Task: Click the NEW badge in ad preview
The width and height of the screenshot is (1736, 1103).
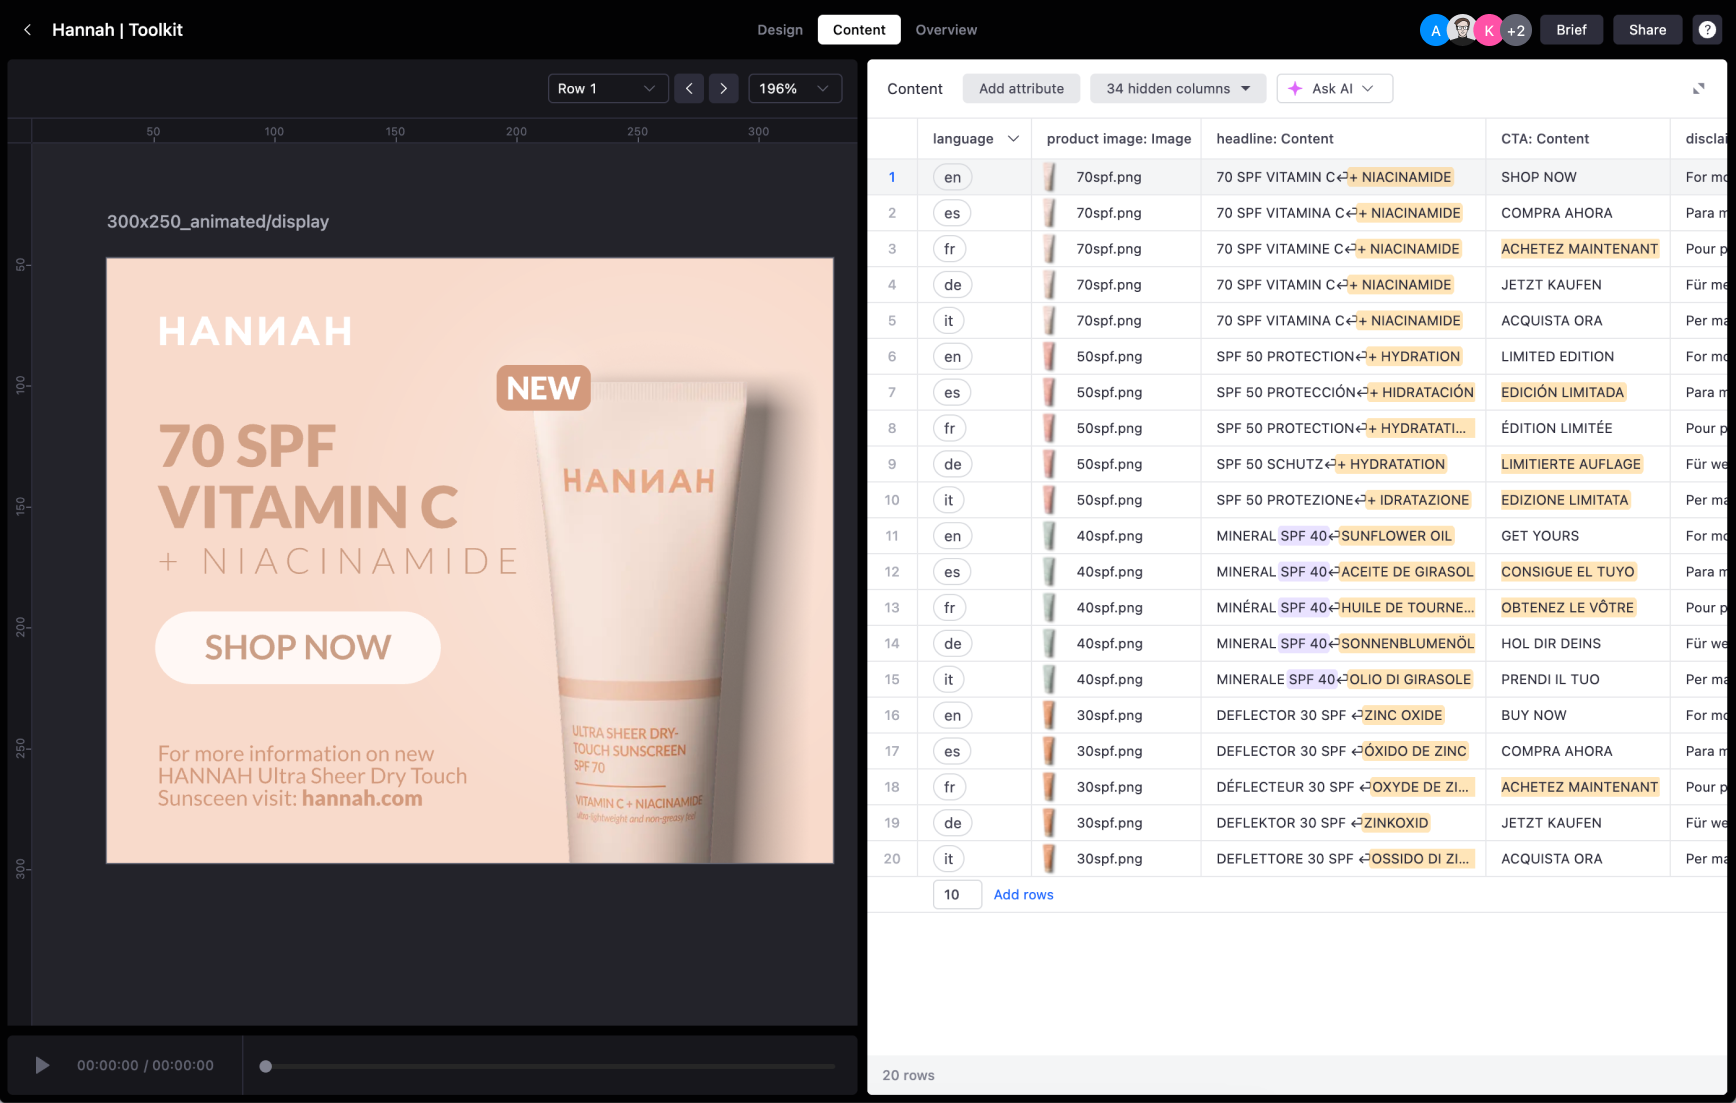Action: coord(544,388)
